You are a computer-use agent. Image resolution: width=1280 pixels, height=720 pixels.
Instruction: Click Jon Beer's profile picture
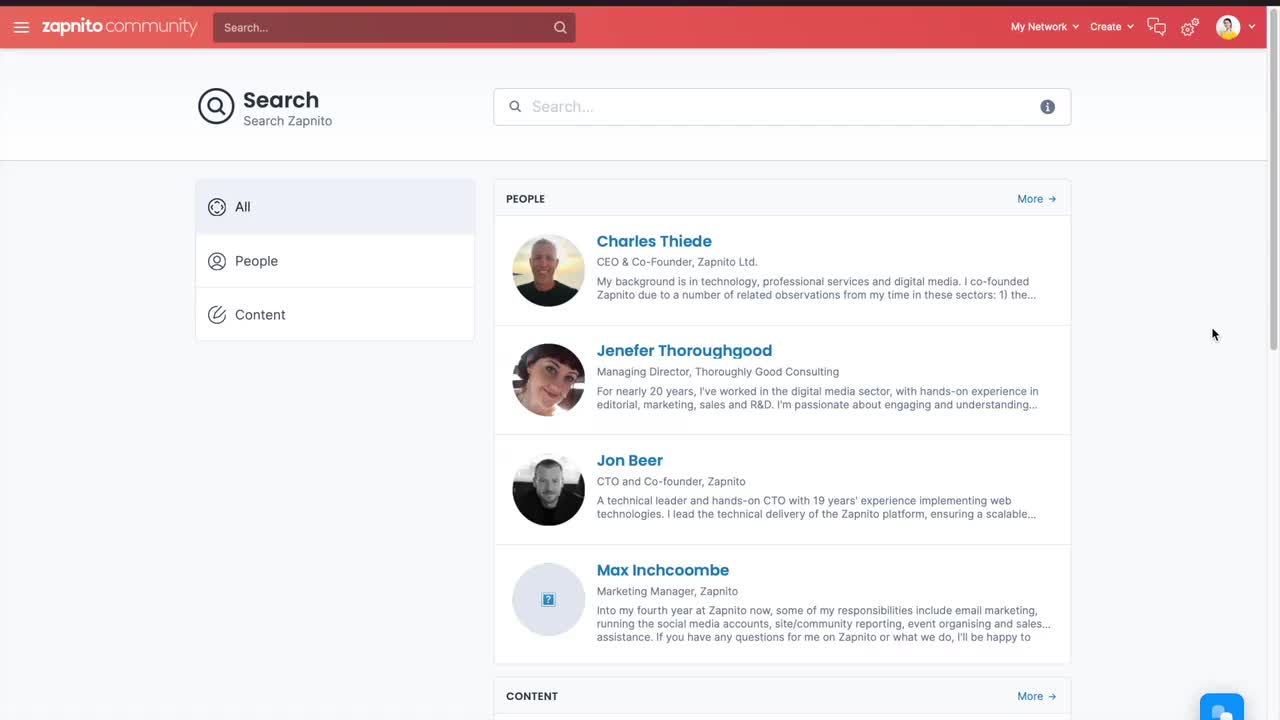pos(548,489)
